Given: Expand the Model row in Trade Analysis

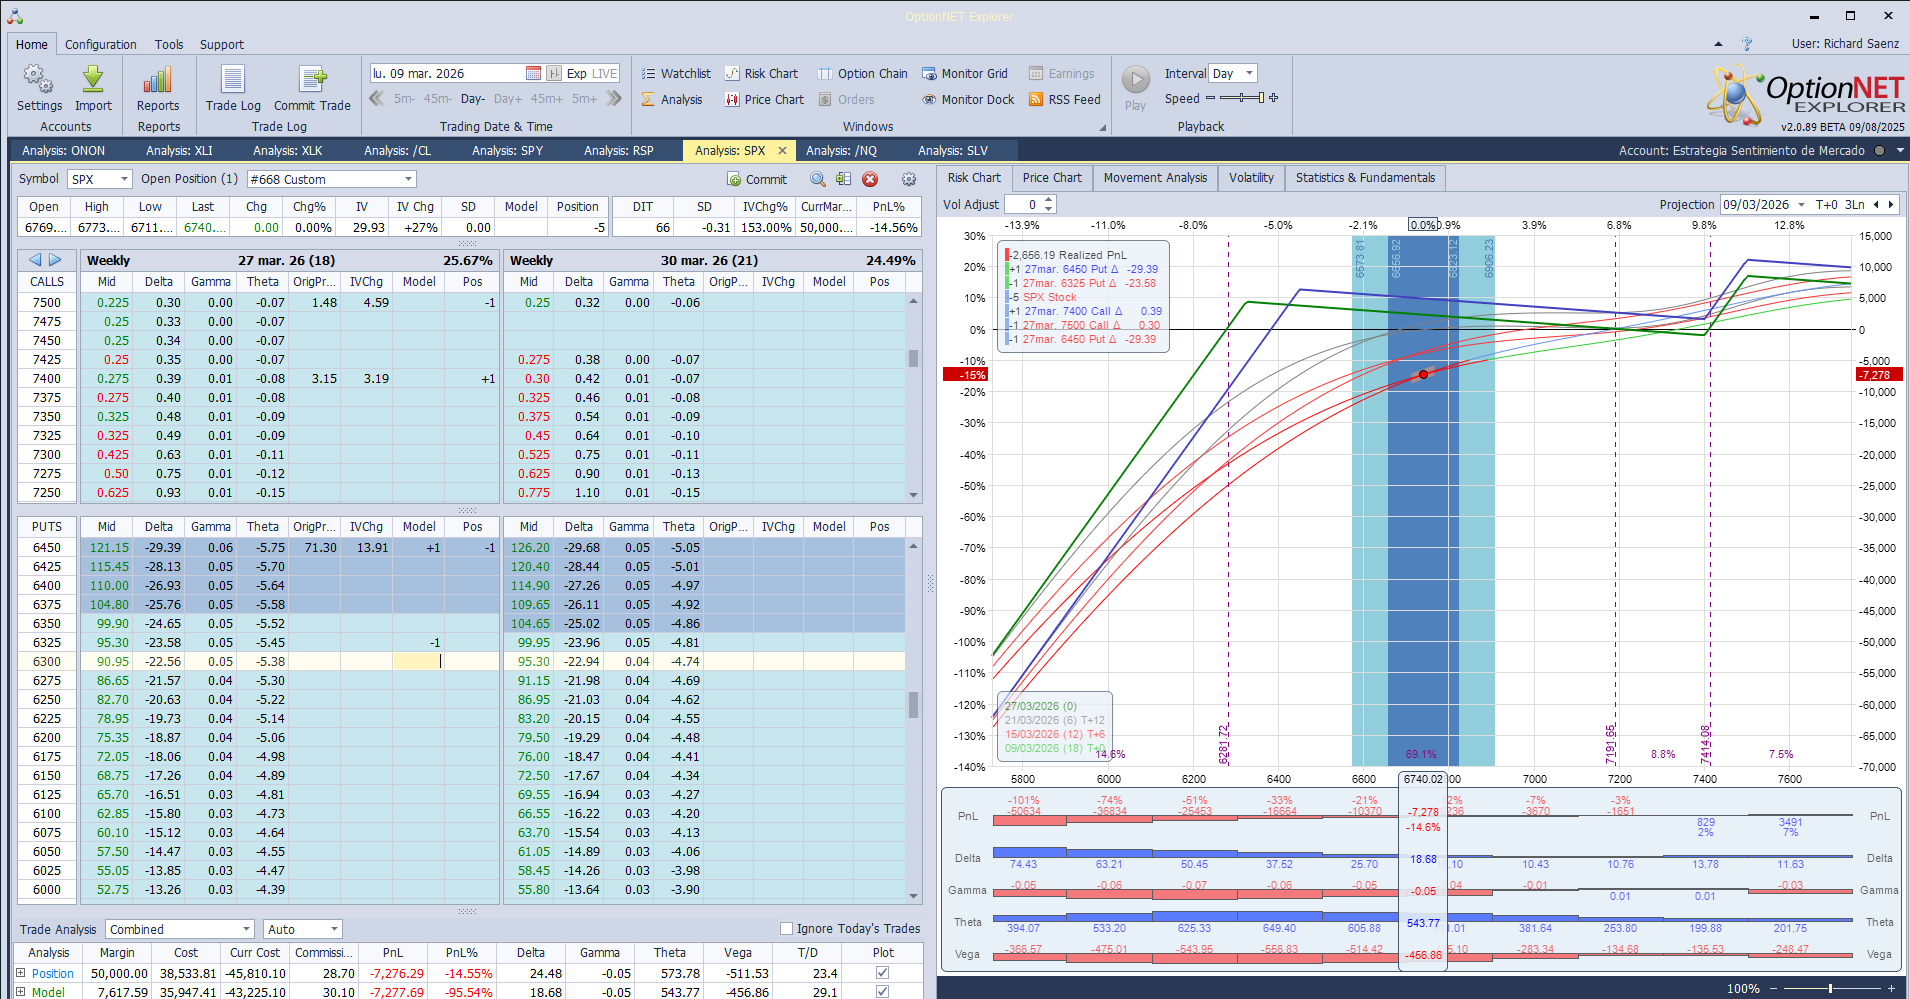Looking at the screenshot, I should 20,992.
